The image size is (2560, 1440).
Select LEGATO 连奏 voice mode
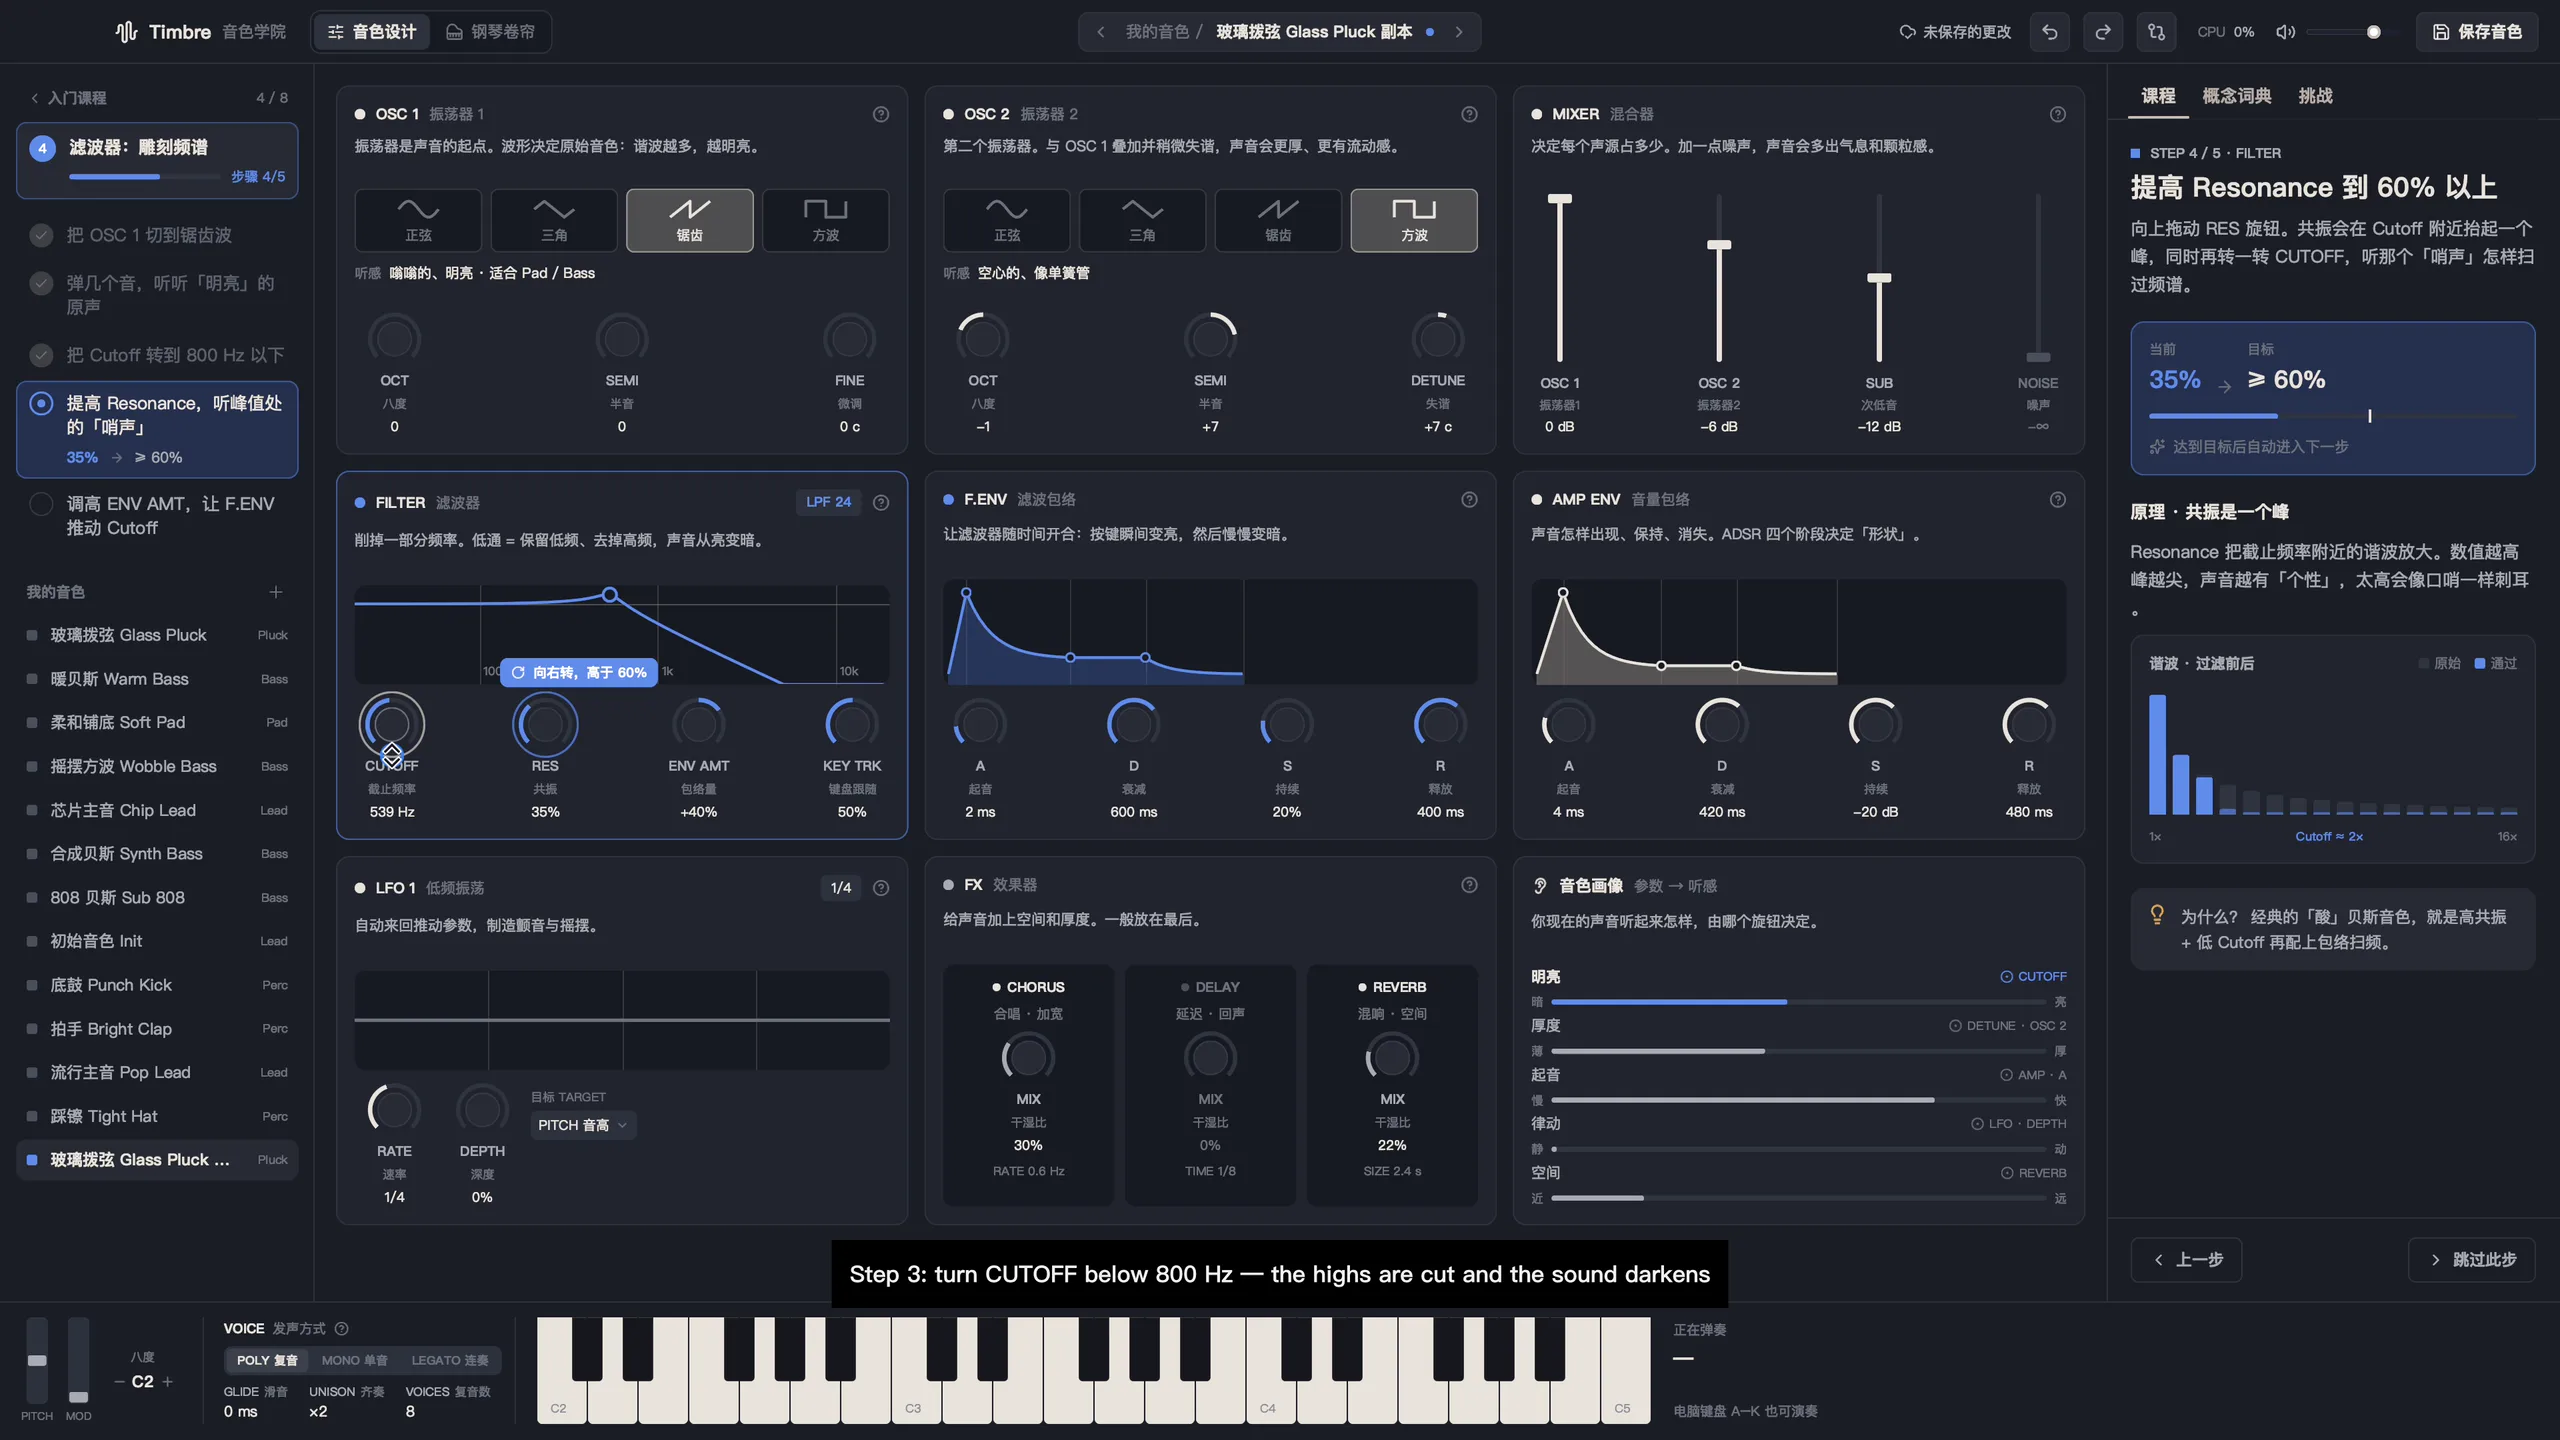click(x=450, y=1360)
